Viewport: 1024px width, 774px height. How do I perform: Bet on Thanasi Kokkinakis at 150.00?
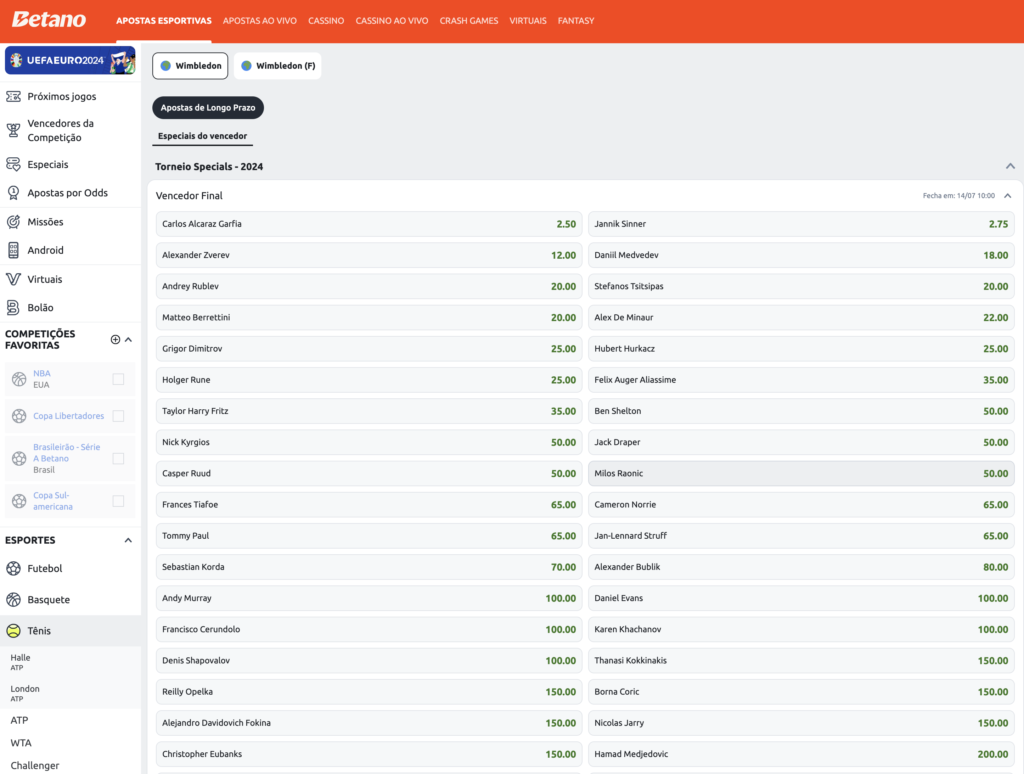click(x=801, y=661)
